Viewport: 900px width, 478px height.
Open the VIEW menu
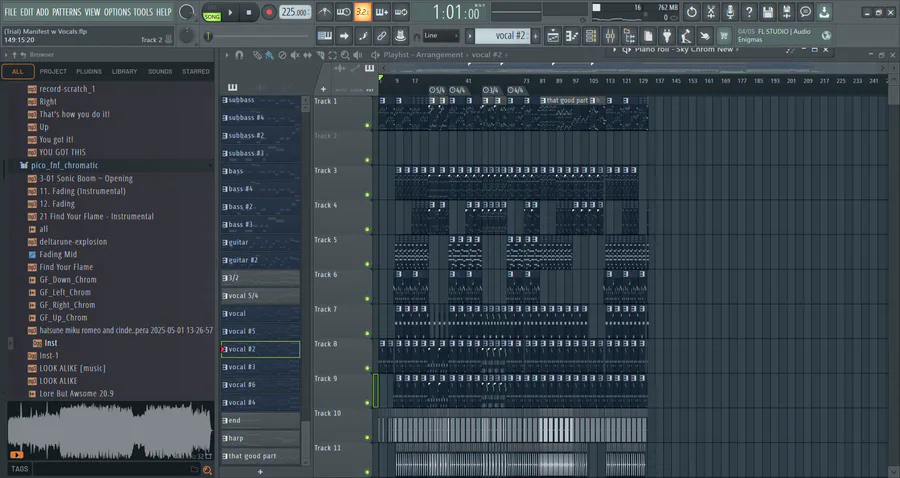(x=92, y=12)
